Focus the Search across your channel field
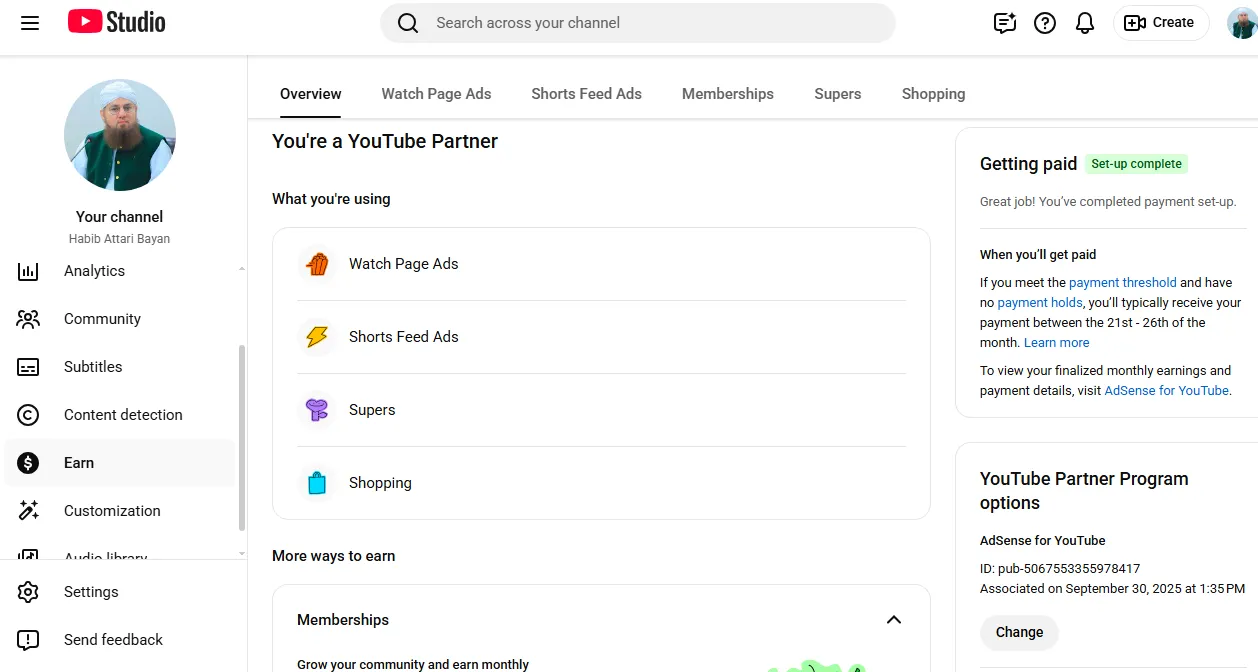 pyautogui.click(x=638, y=23)
